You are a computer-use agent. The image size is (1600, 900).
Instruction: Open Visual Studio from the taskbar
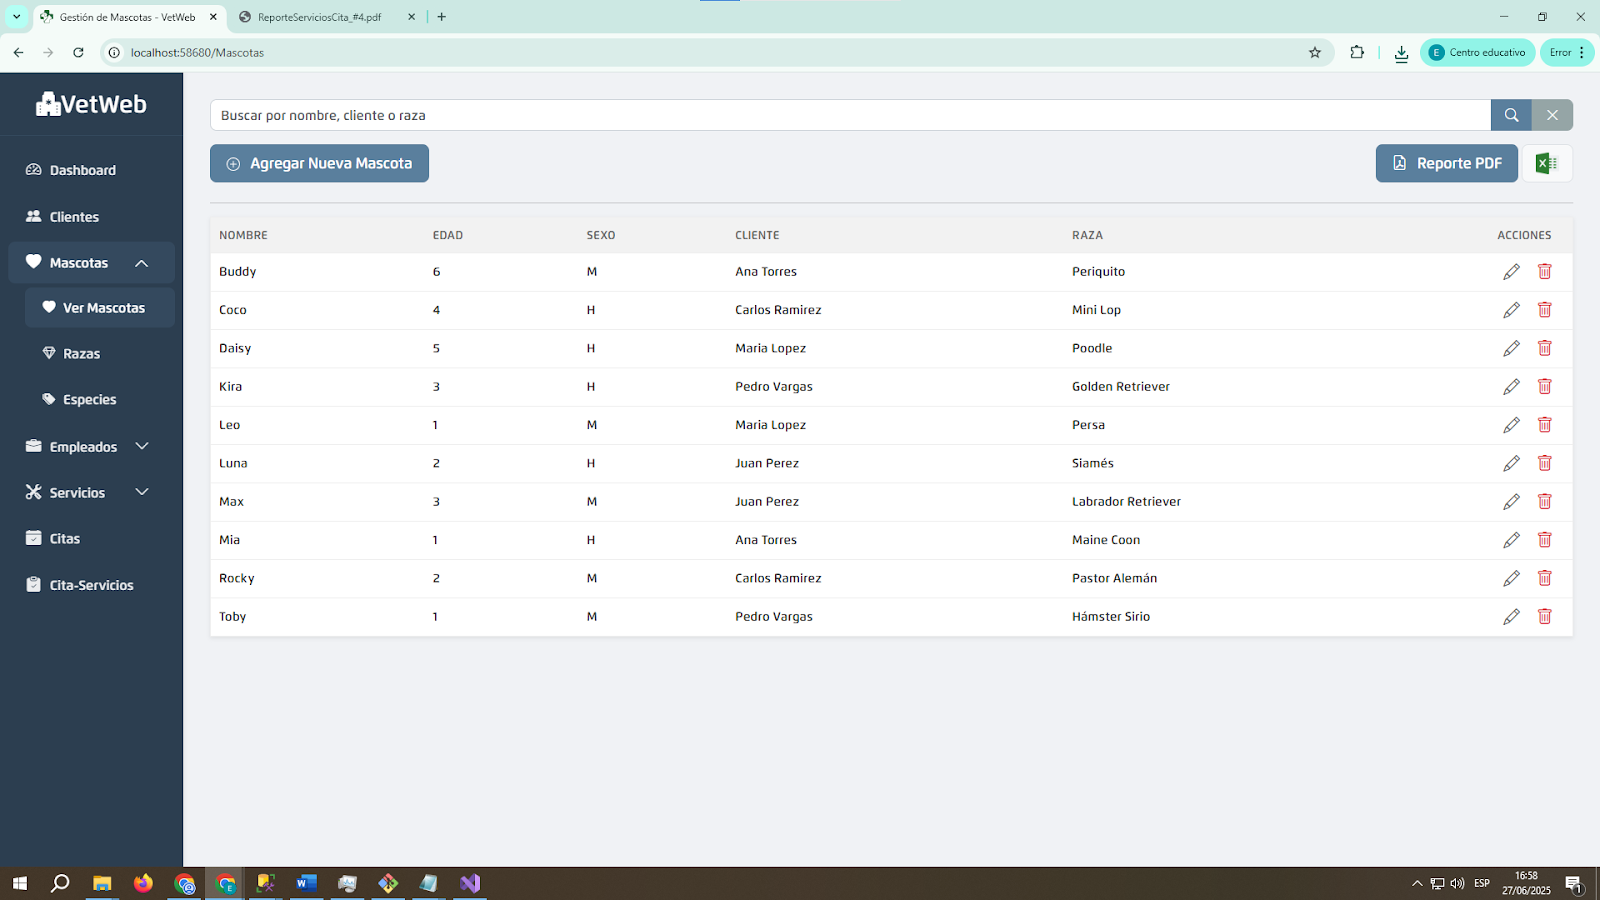(470, 883)
